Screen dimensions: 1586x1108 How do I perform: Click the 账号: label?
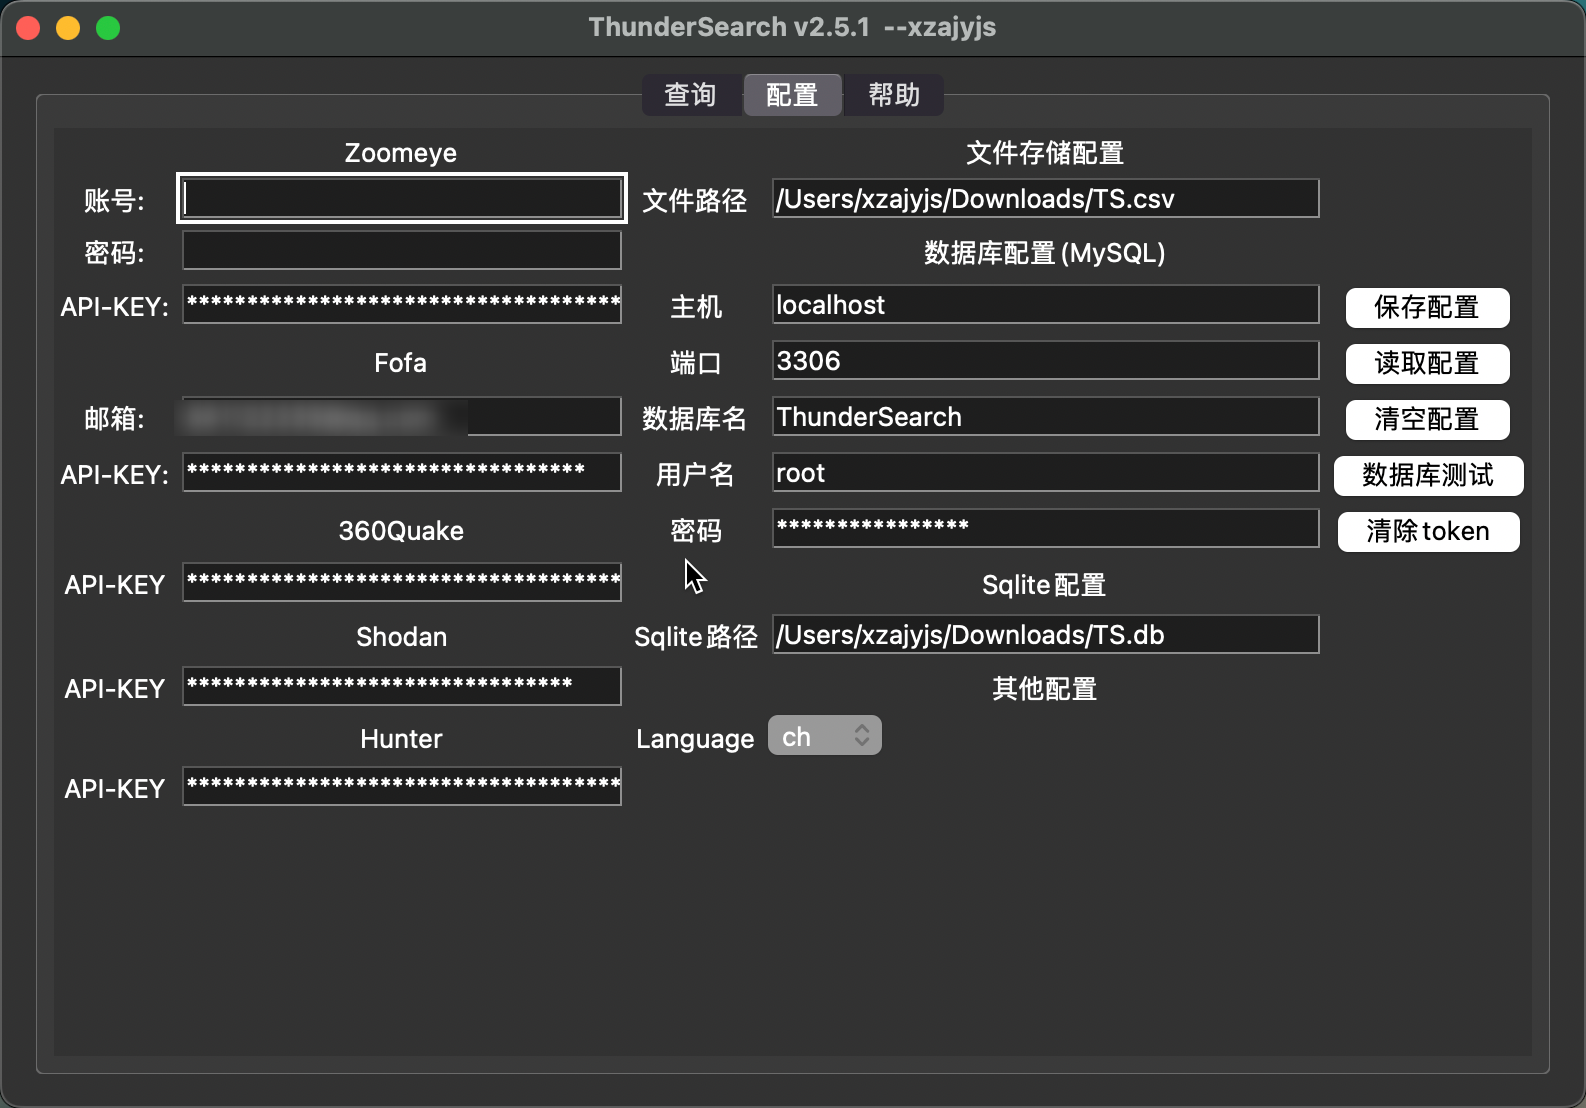click(x=115, y=201)
